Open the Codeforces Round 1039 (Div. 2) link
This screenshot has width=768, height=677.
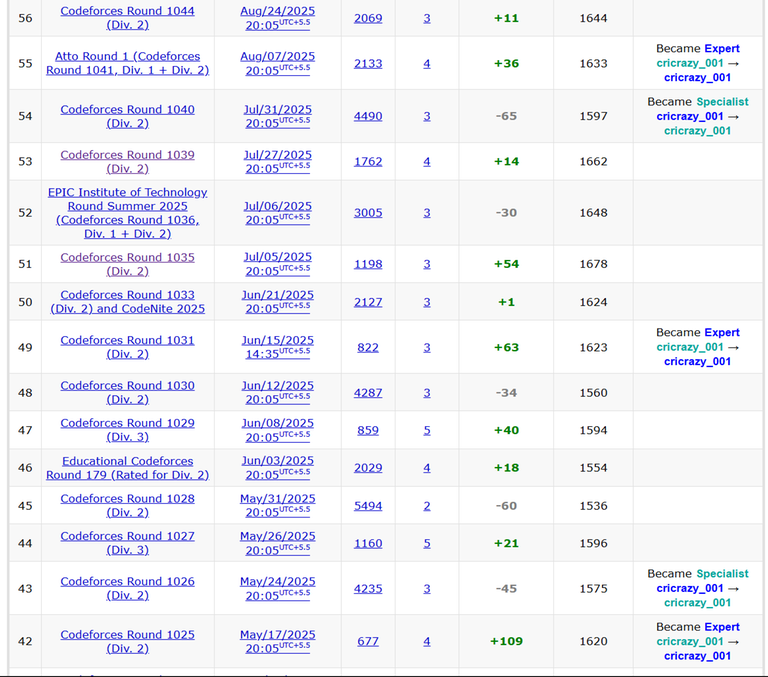(127, 161)
